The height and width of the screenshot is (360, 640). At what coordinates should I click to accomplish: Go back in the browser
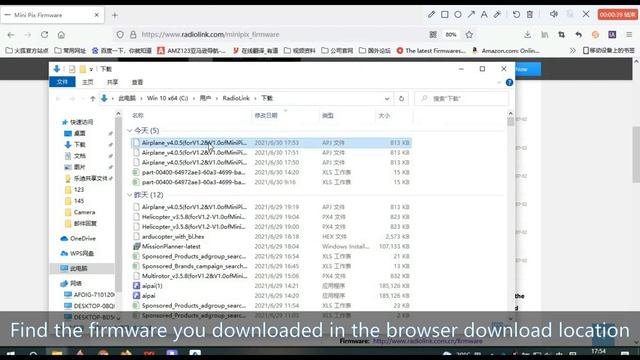(11, 35)
